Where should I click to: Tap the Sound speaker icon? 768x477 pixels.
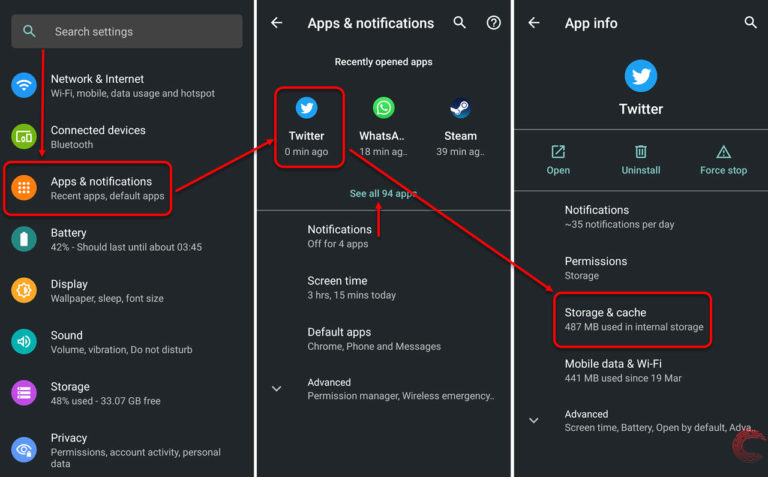click(x=24, y=341)
